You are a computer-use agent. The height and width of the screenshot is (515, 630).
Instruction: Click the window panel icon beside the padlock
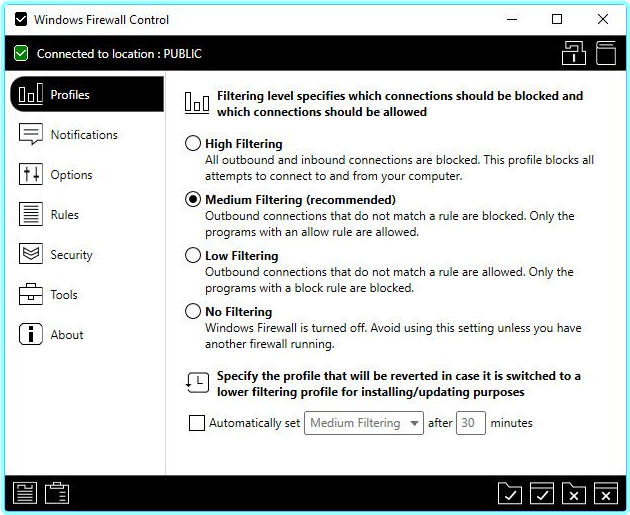pyautogui.click(x=605, y=54)
